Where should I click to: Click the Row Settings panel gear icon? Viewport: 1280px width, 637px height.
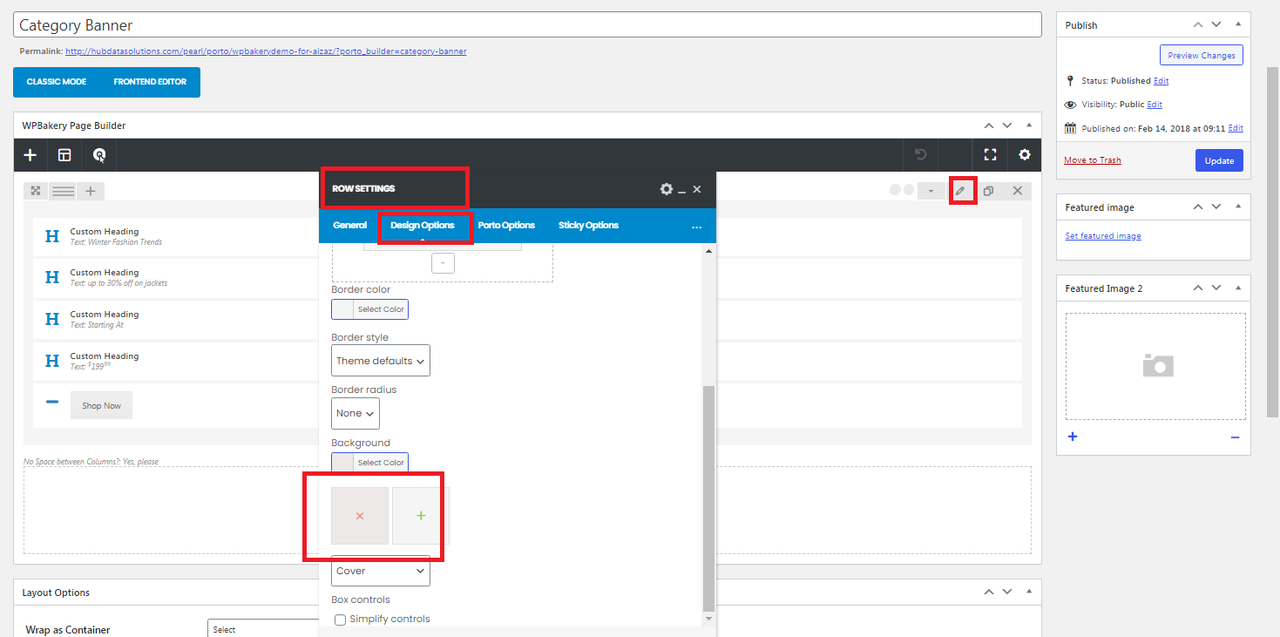[666, 189]
